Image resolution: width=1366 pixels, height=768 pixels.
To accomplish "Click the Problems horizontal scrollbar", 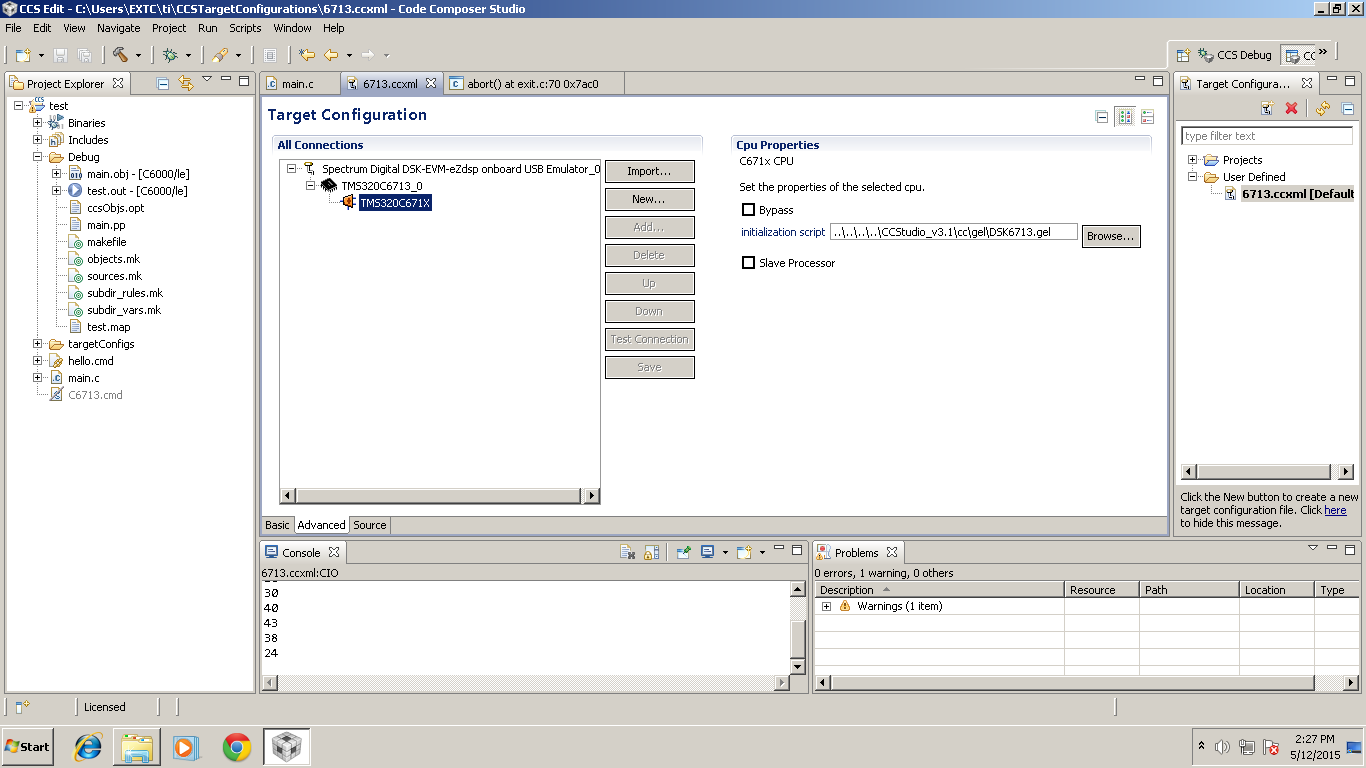I will 1087,683.
